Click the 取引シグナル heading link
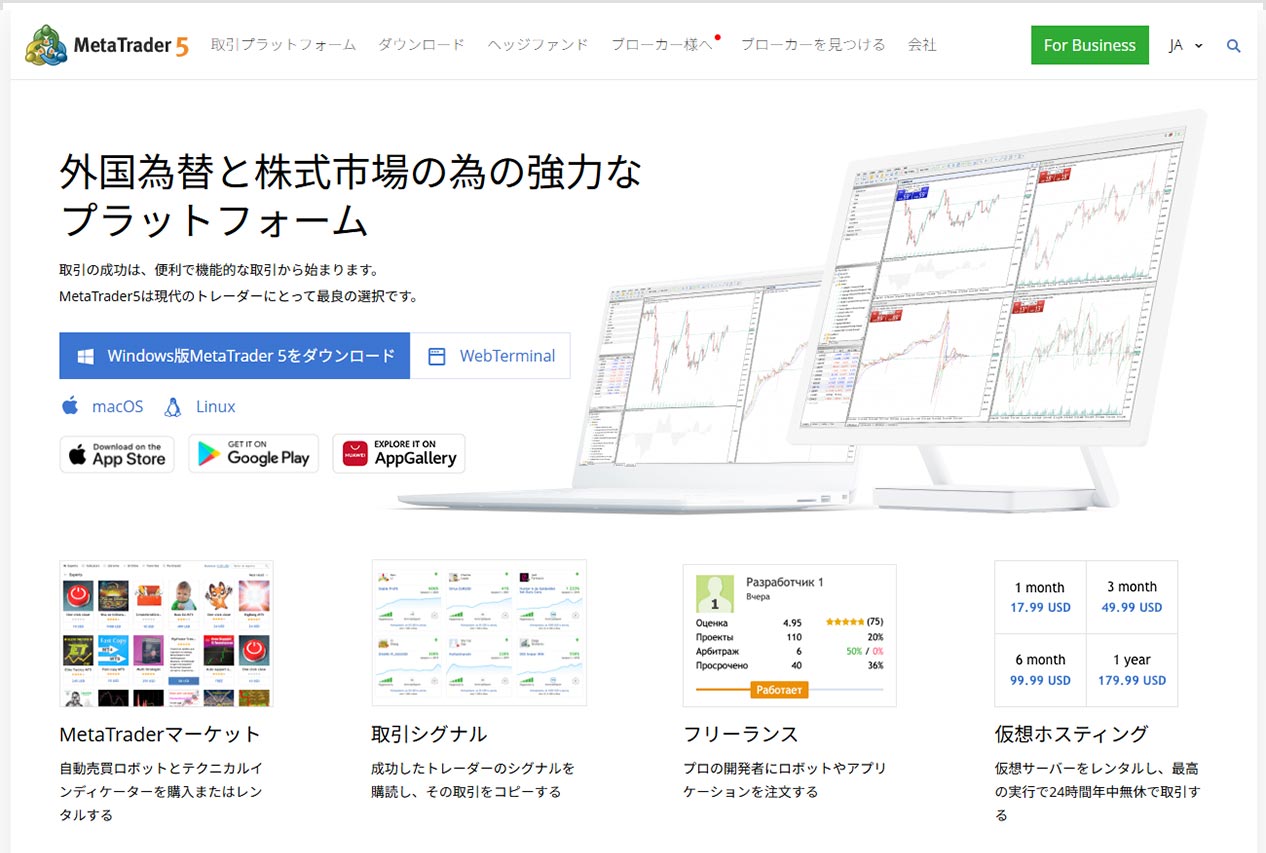The width and height of the screenshot is (1266, 853). point(429,734)
